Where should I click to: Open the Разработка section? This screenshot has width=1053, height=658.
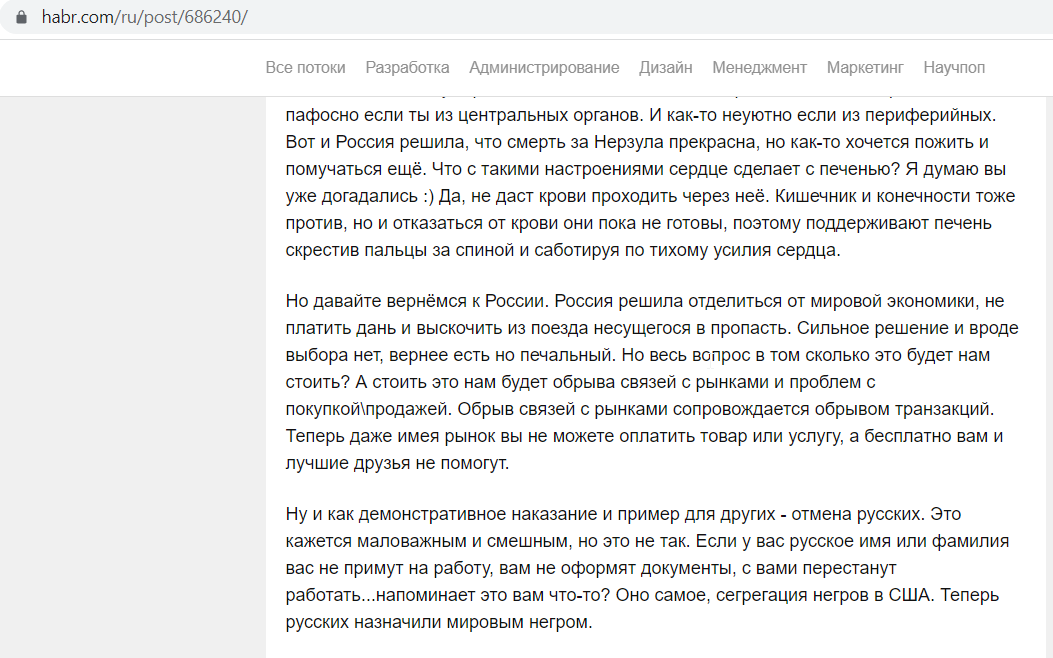(407, 68)
